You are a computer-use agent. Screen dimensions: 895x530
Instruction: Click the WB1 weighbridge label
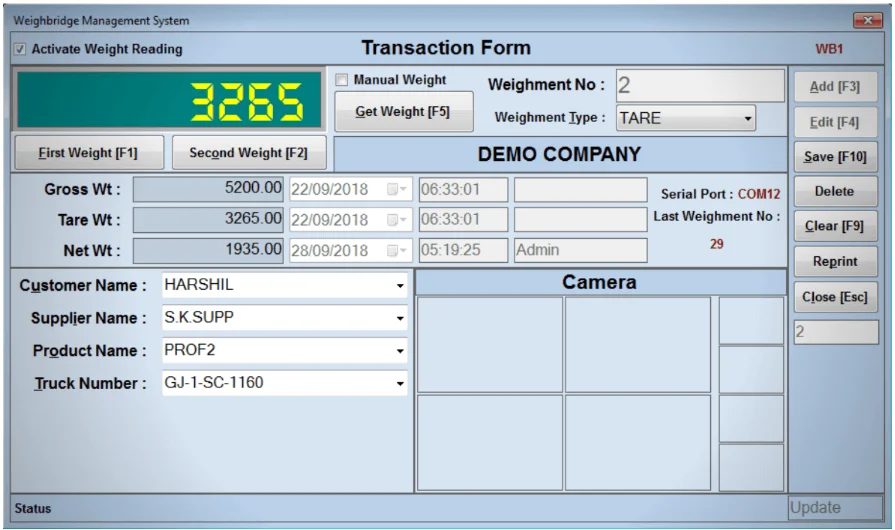pyautogui.click(x=829, y=49)
